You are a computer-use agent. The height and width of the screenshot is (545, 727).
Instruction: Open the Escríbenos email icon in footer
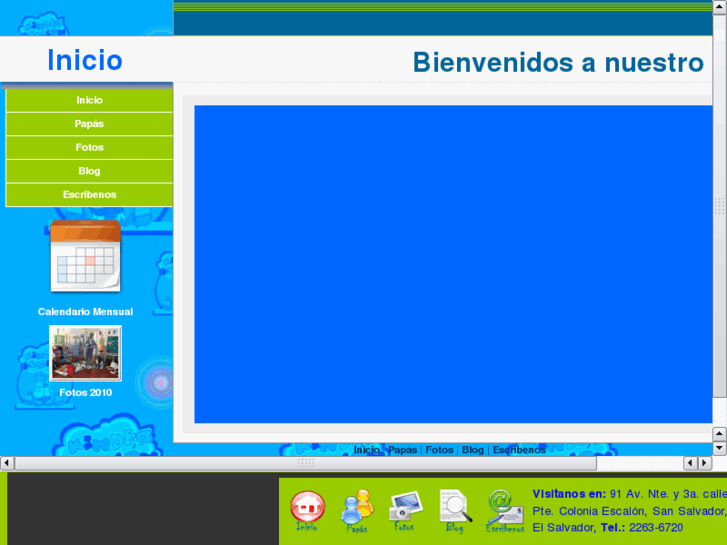click(x=505, y=510)
